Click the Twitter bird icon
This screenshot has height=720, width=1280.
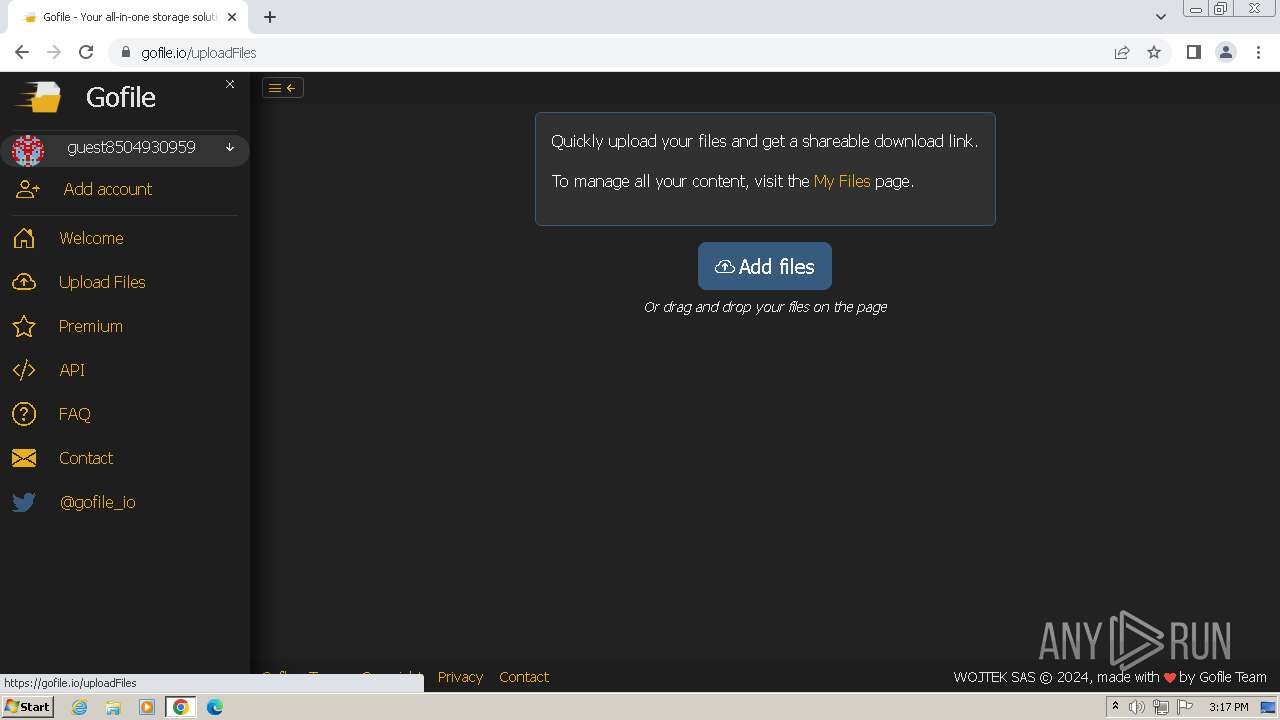coord(24,502)
